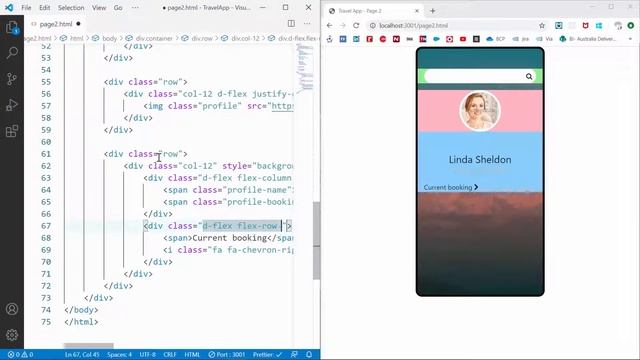Click the editor horizontal scrollbar thumb

click(89, 346)
